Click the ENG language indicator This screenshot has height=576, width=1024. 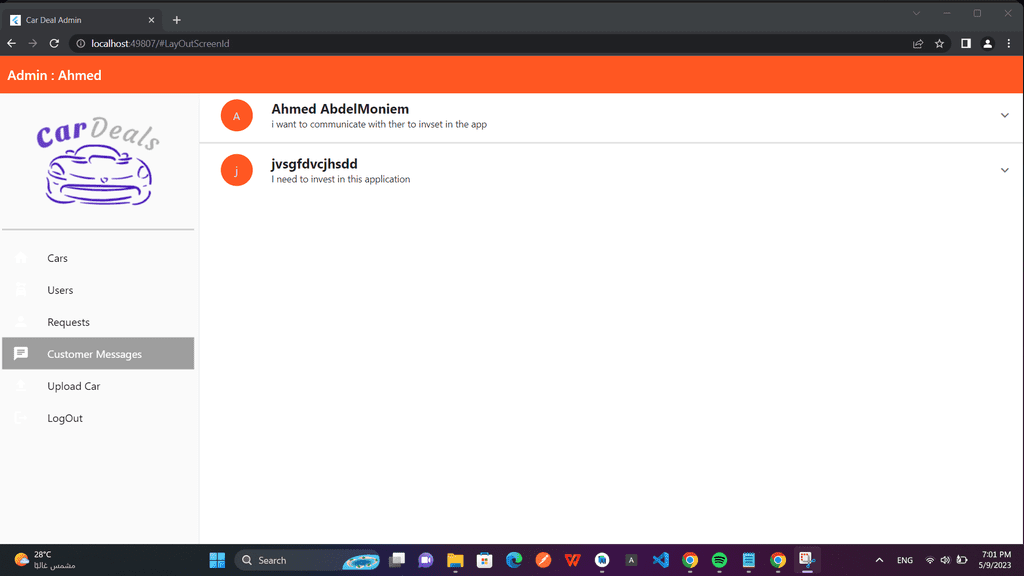pyautogui.click(x=904, y=560)
